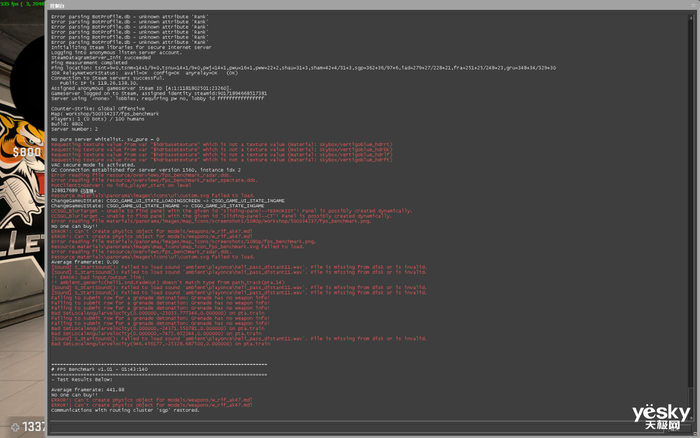Viewport: 700px width, 438px height.
Task: Click the 'SDR RelayNetworkStatus' line
Action: pyautogui.click(x=144, y=73)
